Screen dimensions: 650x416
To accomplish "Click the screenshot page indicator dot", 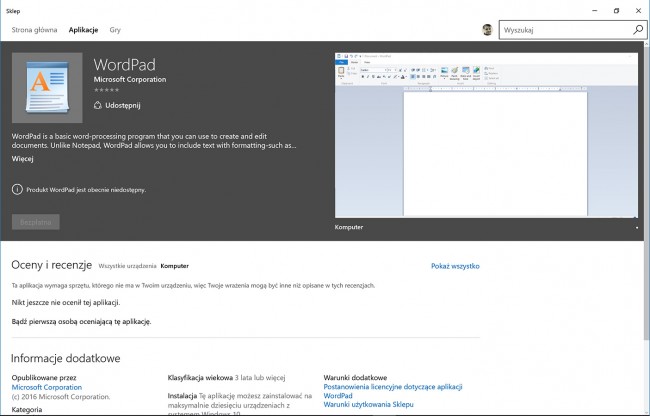I will pos(637,227).
